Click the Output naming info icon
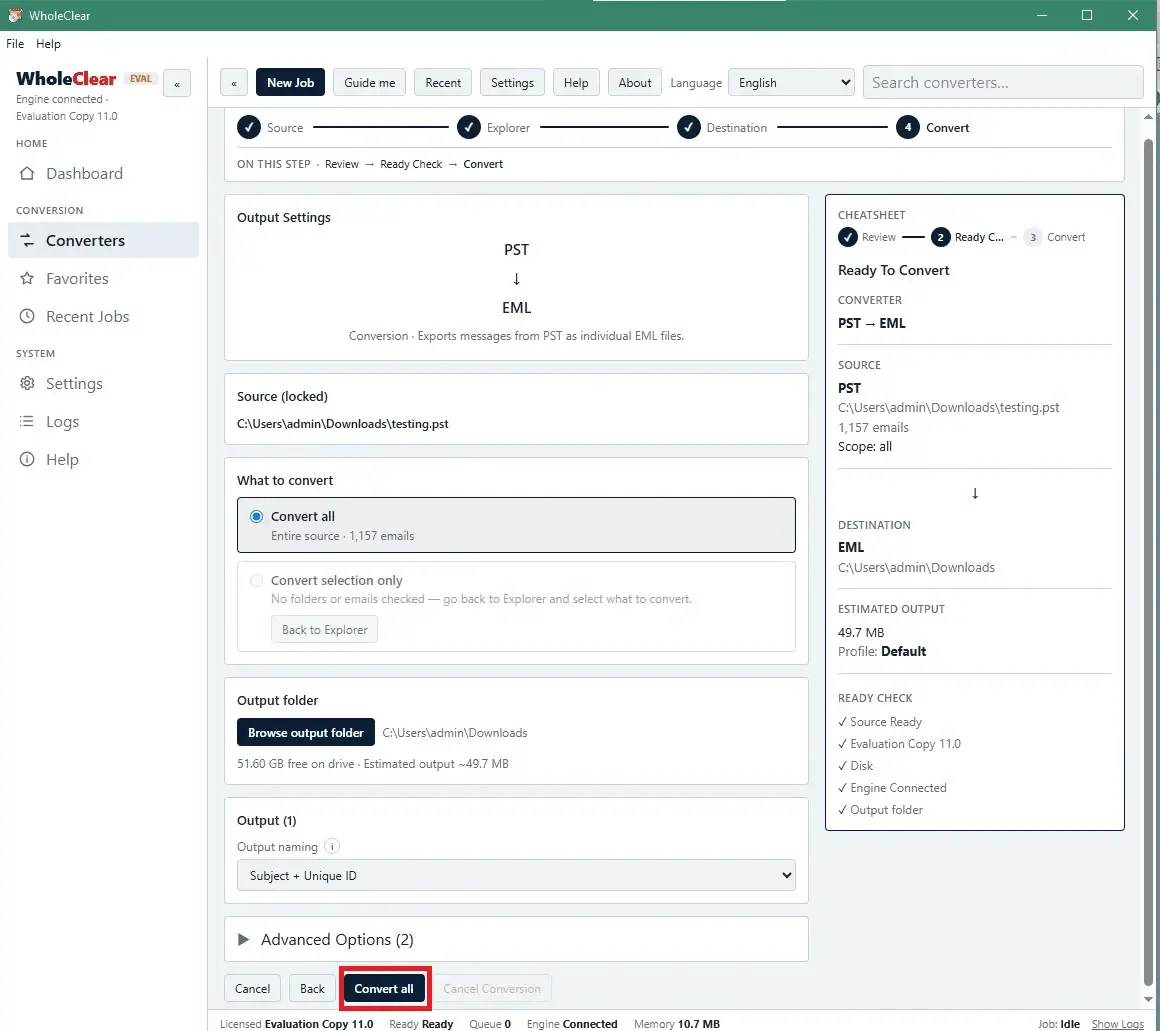1160x1031 pixels. 331,846
